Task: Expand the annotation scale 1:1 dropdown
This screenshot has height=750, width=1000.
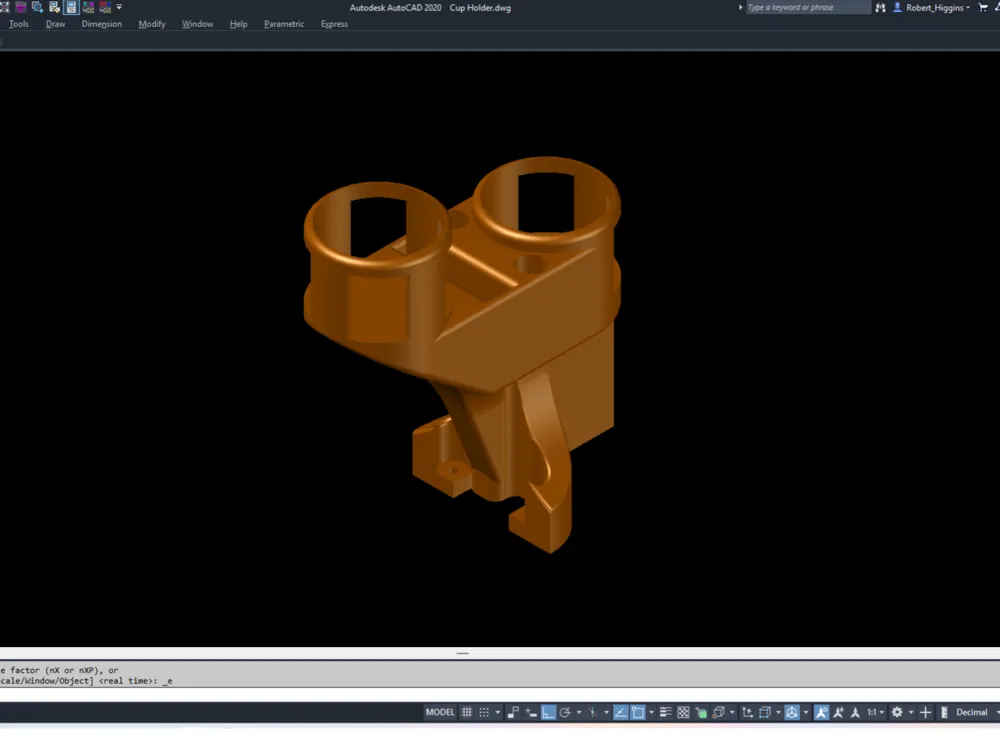Action: click(x=875, y=712)
